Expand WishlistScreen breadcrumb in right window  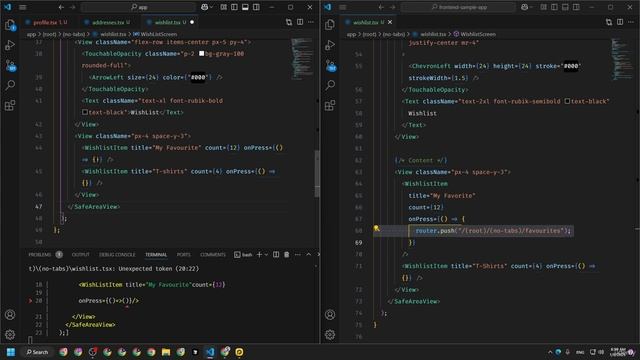pos(475,34)
